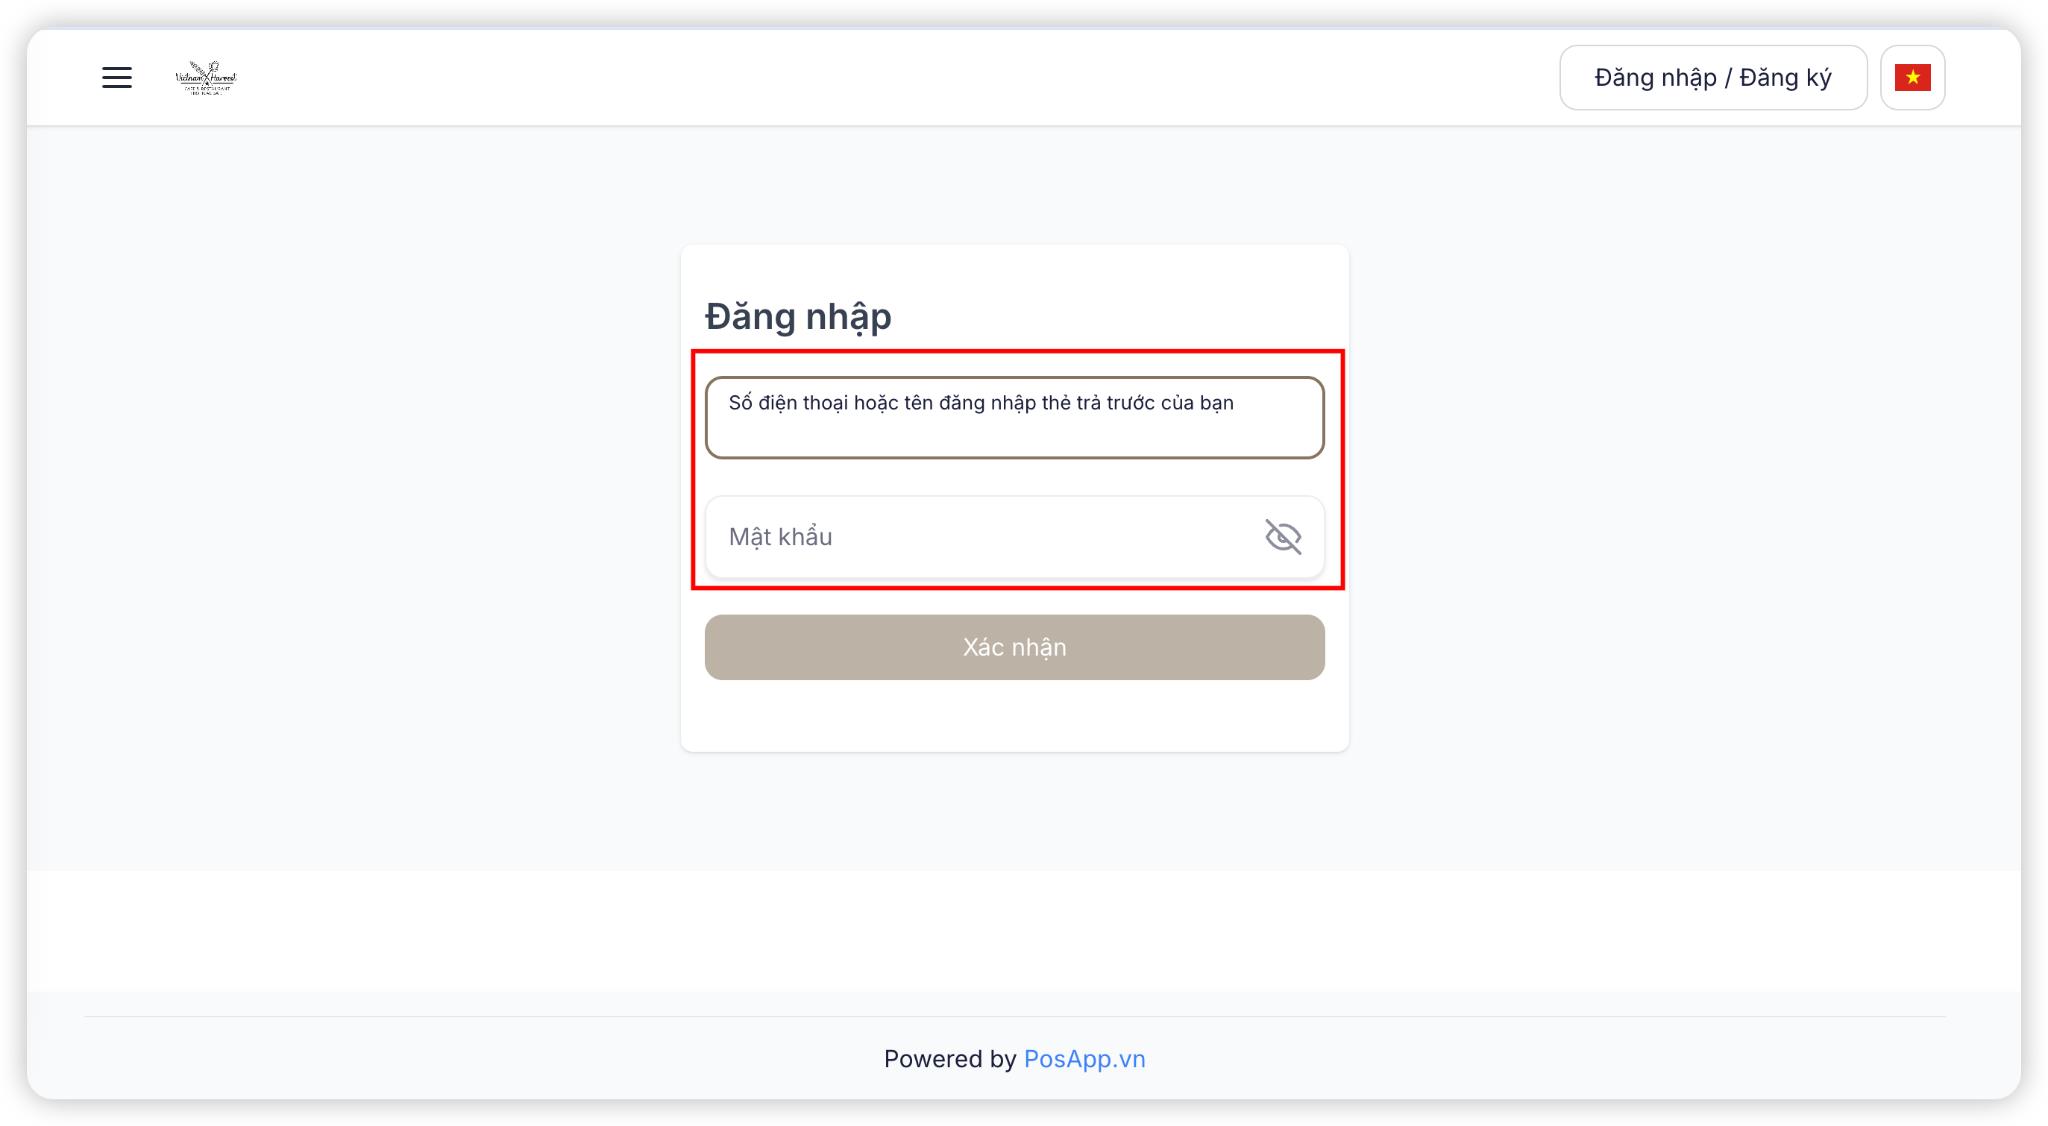This screenshot has width=2048, height=1126.
Task: Switch site language via flag button
Action: click(x=1912, y=78)
